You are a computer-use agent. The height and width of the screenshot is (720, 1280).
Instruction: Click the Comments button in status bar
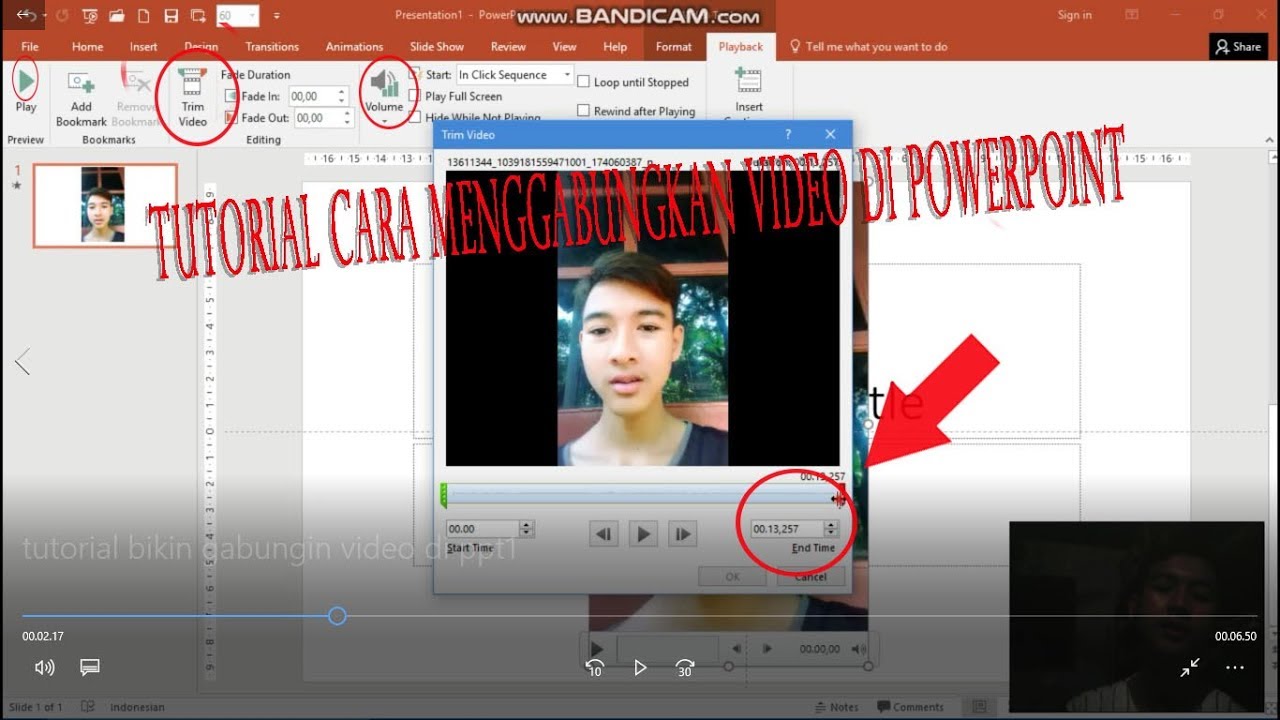point(910,707)
